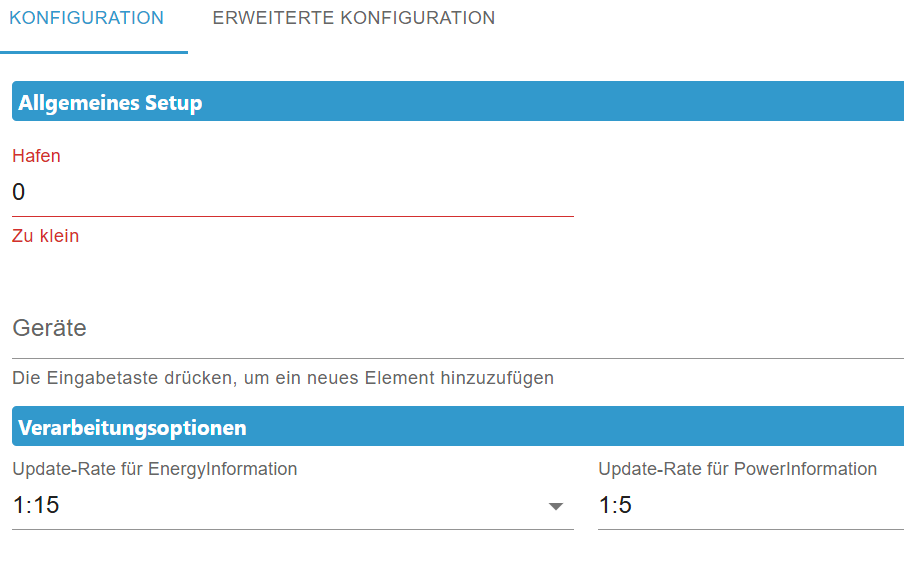Switch to the KONFIGURATION tab

click(86, 19)
